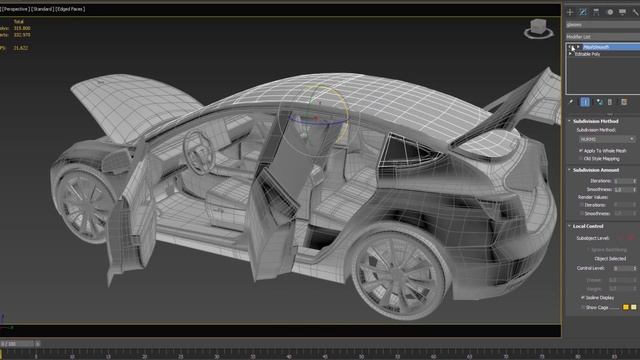Expand the MeshSmooth modifier arrow

click(x=578, y=47)
